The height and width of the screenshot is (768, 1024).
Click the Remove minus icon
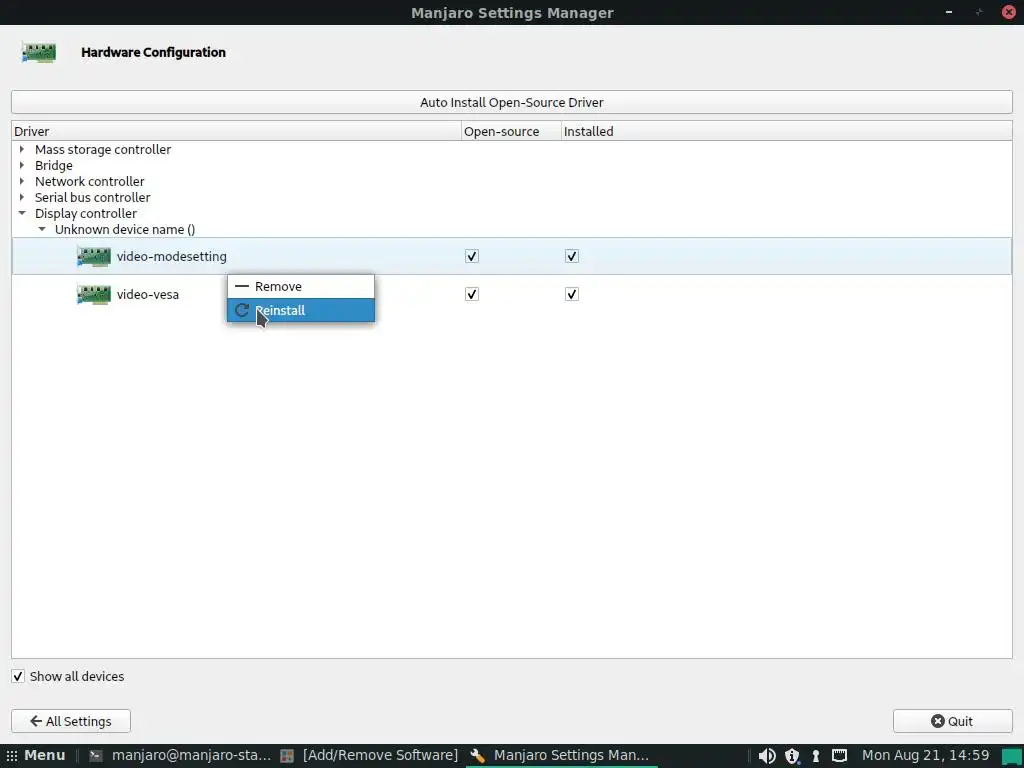(x=242, y=286)
